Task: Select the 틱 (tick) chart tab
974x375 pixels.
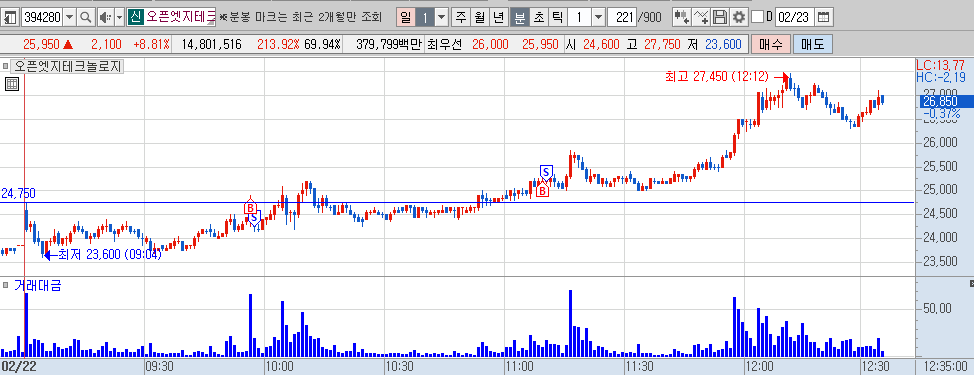Action: (x=557, y=17)
